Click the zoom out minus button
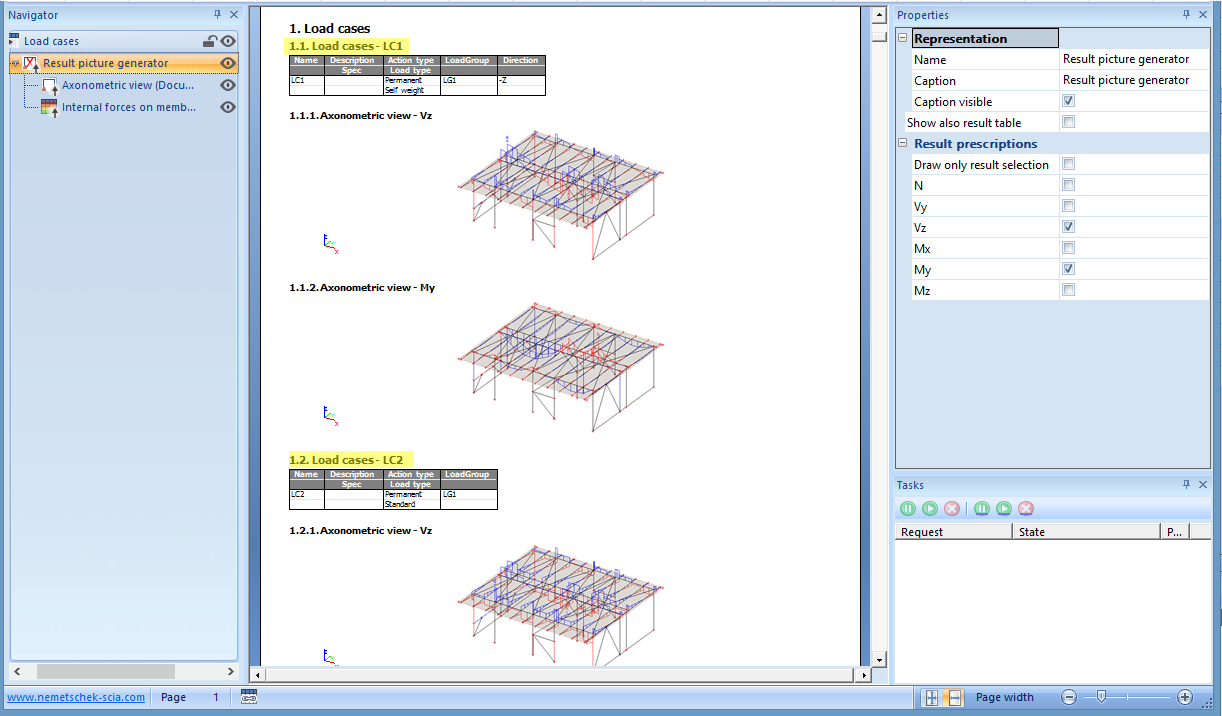 pyautogui.click(x=1069, y=697)
